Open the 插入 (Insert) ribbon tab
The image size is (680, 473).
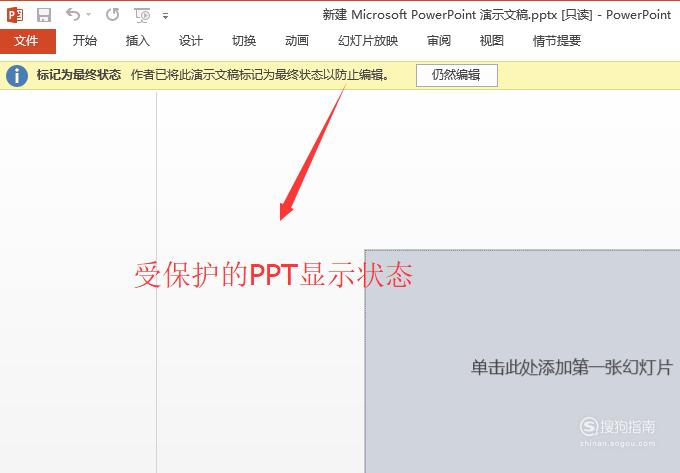[137, 41]
